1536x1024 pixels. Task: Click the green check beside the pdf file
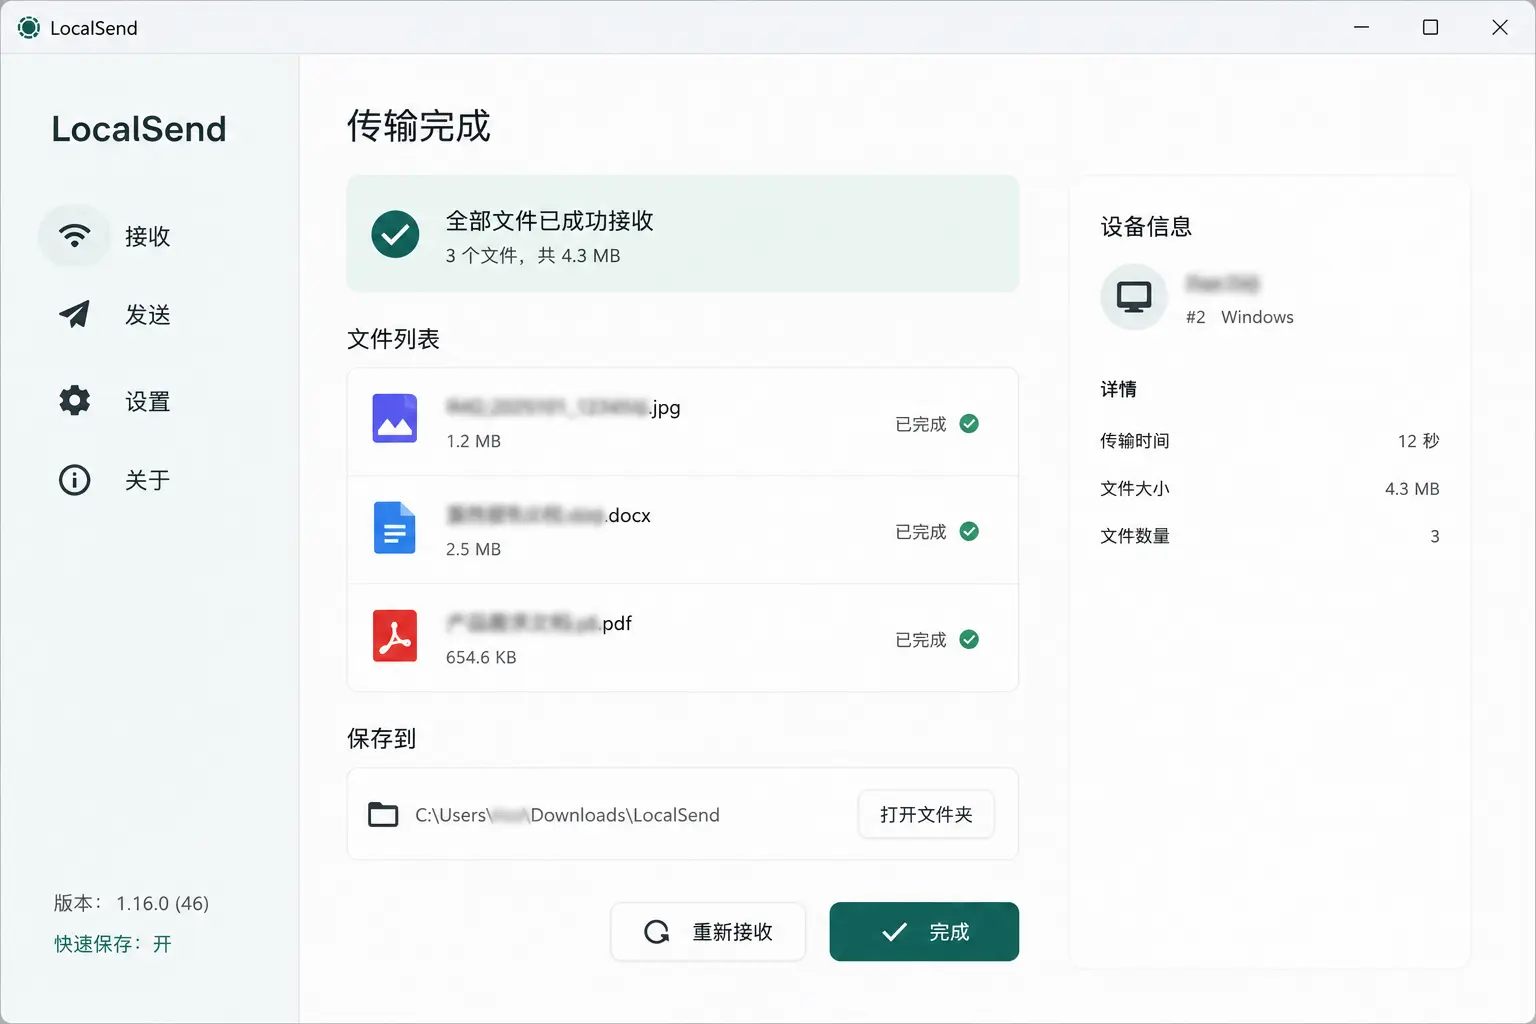pyautogui.click(x=969, y=639)
